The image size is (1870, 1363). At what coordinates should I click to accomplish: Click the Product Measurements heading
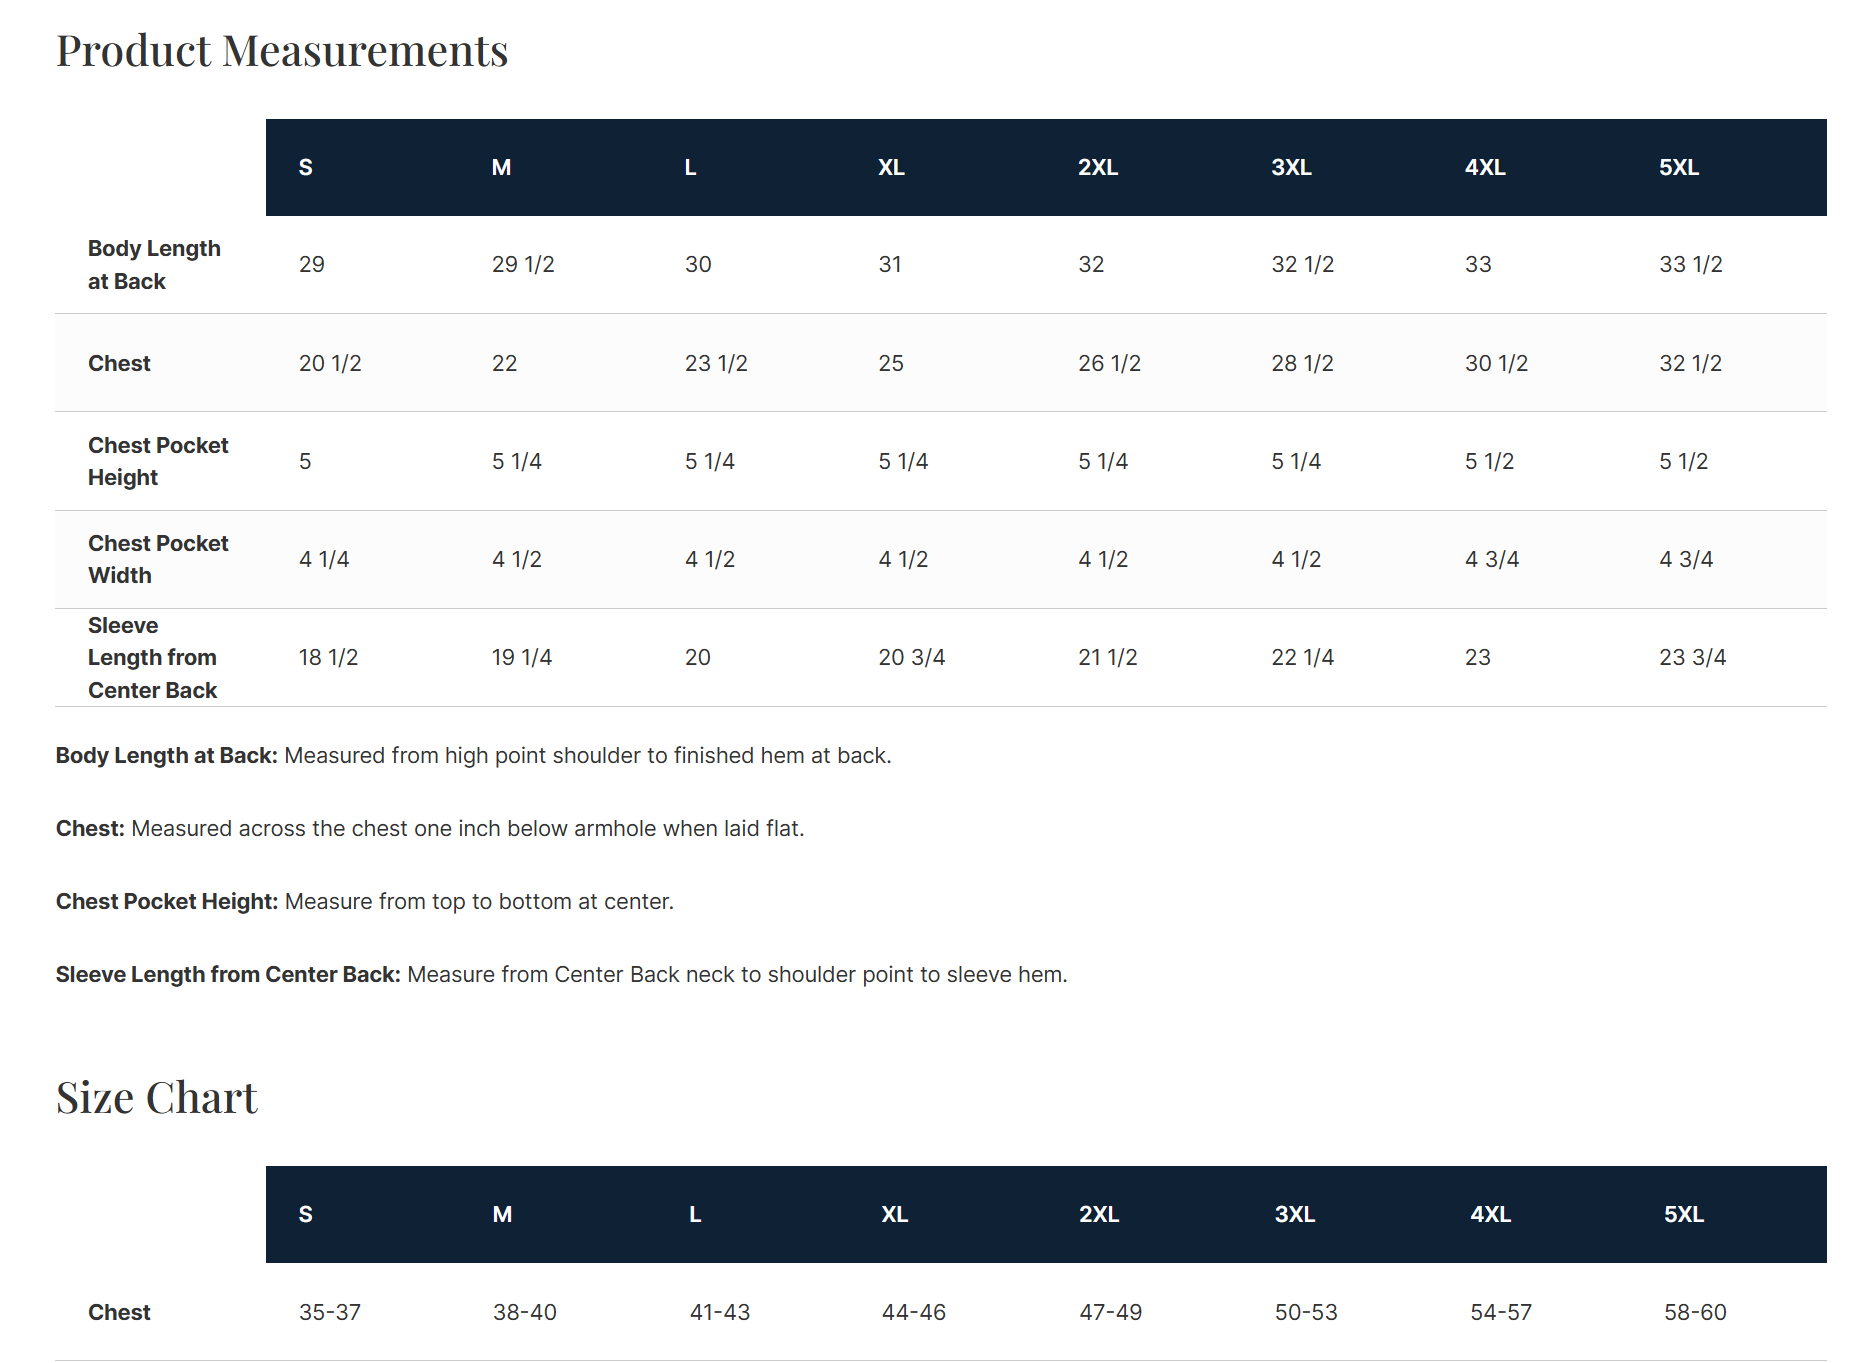pos(282,51)
